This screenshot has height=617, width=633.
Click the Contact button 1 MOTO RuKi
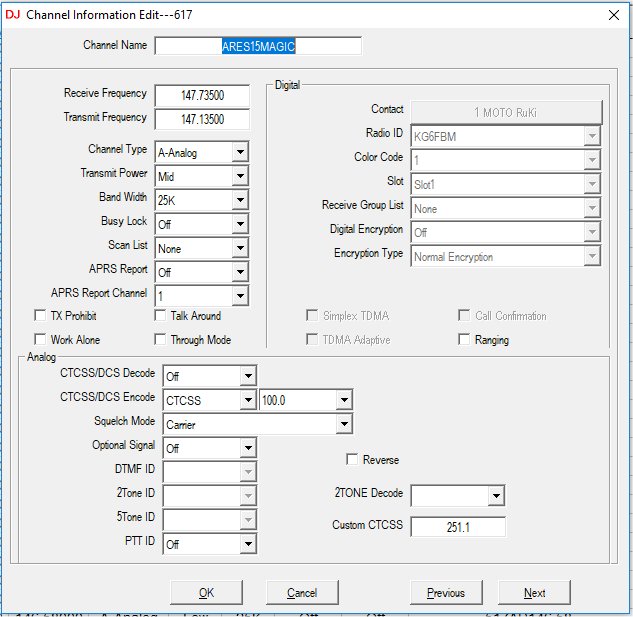click(x=506, y=112)
